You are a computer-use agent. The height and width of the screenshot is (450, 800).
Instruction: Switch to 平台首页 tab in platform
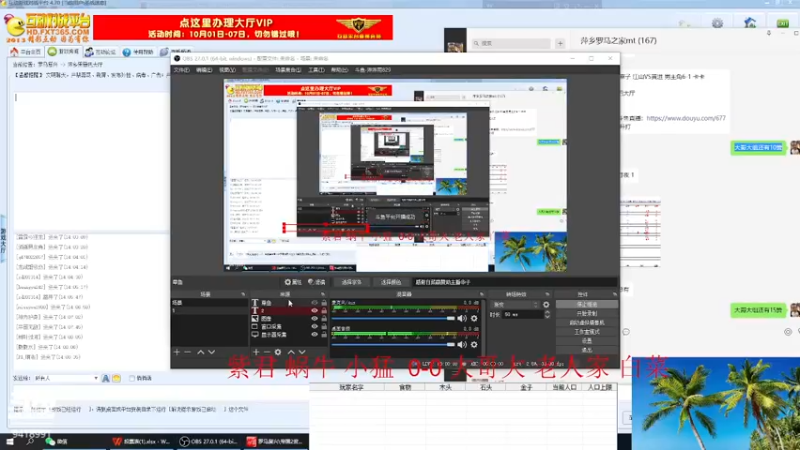click(x=27, y=52)
